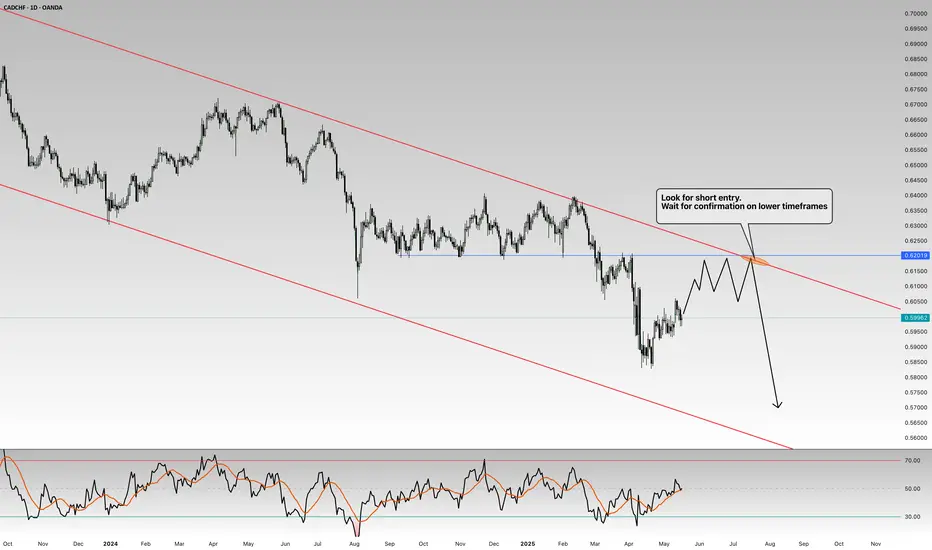Click the 0.58000 price axis label
The height and width of the screenshot is (550, 932).
(x=915, y=377)
